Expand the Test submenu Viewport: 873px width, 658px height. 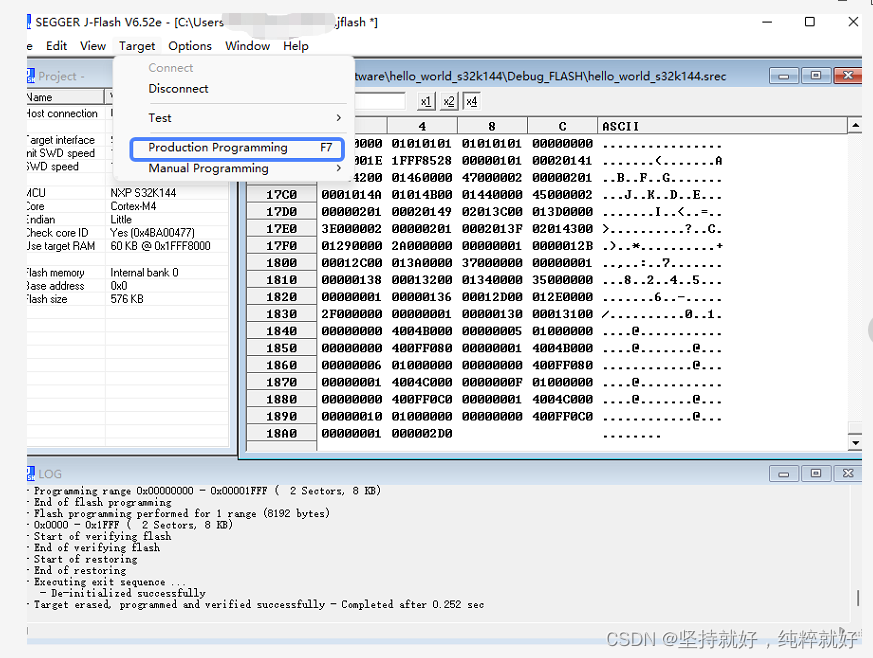click(234, 118)
